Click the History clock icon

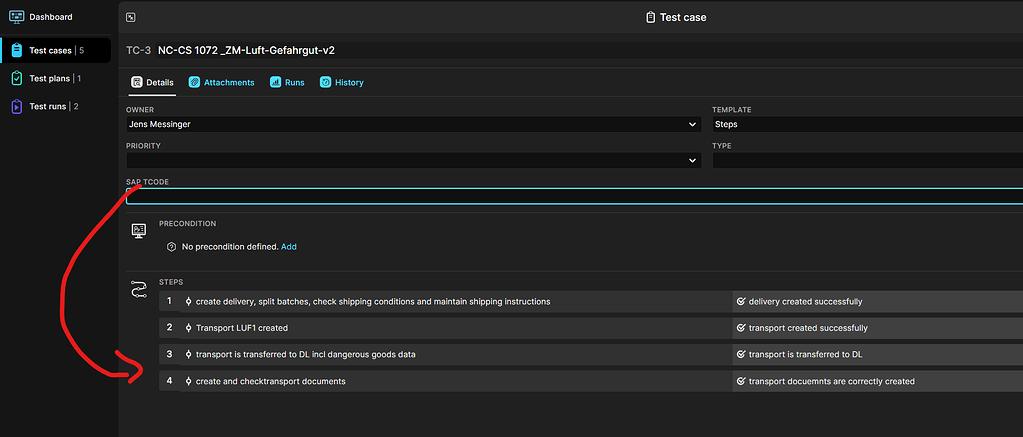[x=326, y=82]
